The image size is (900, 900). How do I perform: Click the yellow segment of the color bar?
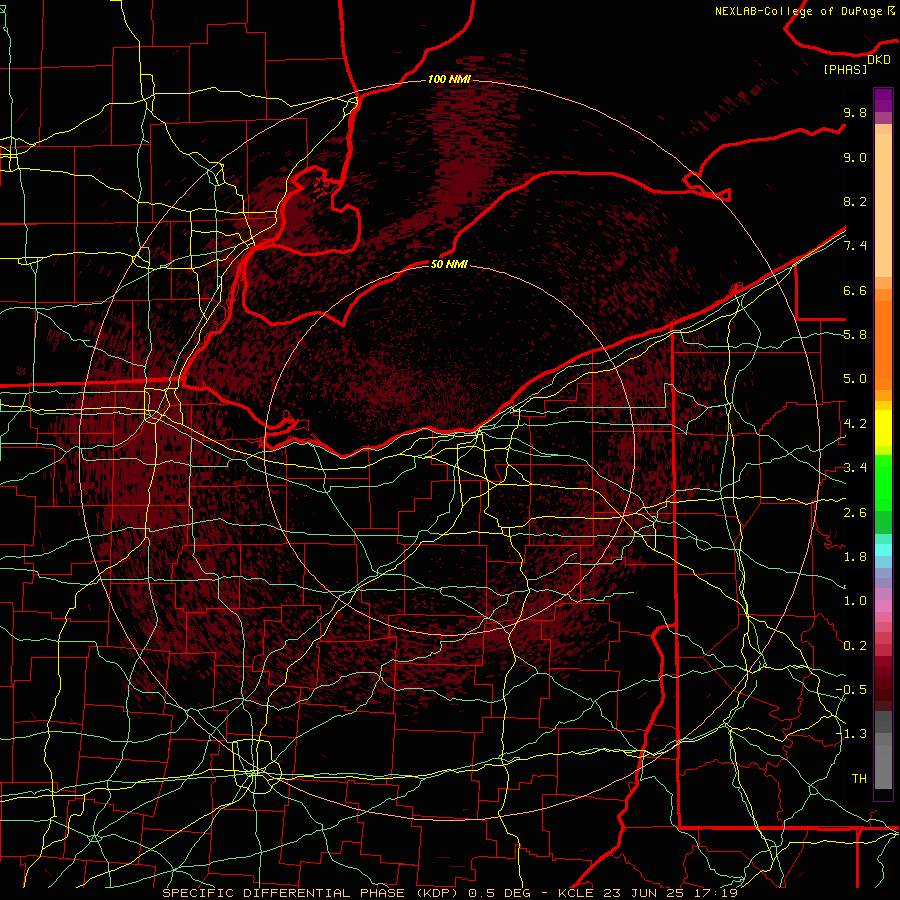coord(883,428)
